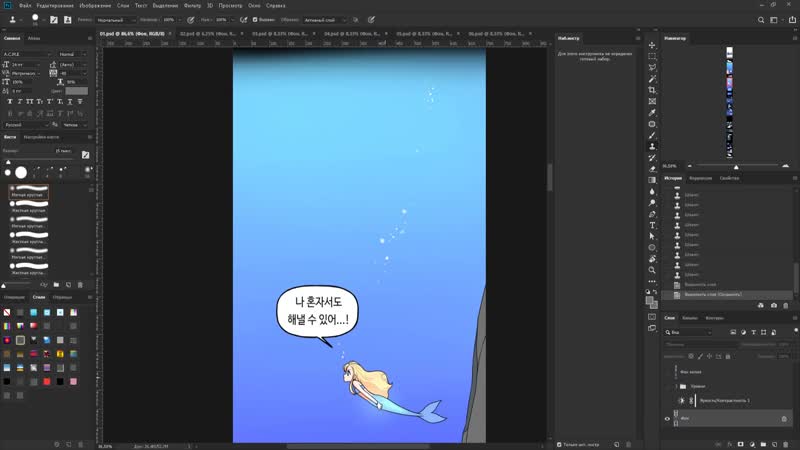Viewport: 800px width, 450px height.
Task: Select the Clone Stamp tool in toolbar
Action: click(x=652, y=146)
